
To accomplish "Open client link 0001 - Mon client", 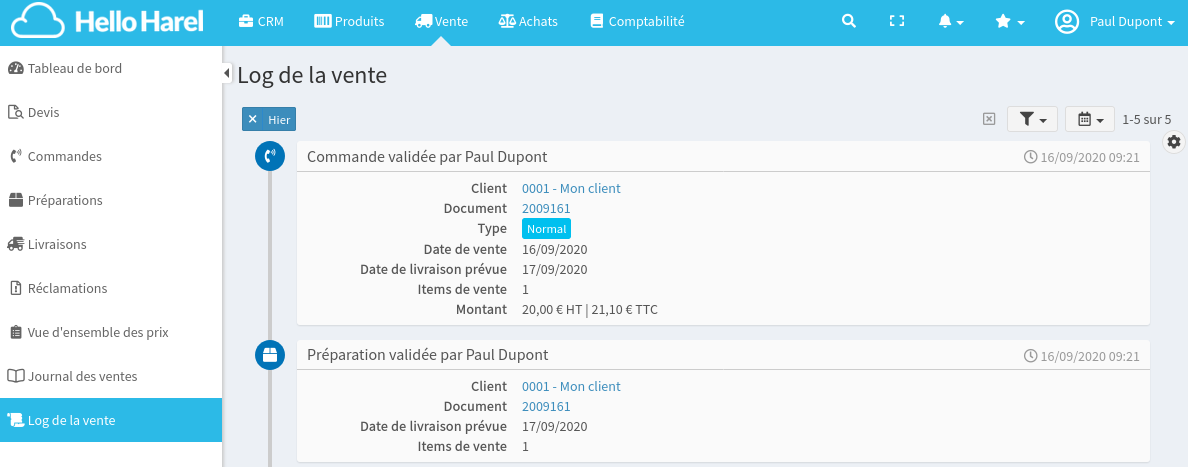I will tap(571, 188).
